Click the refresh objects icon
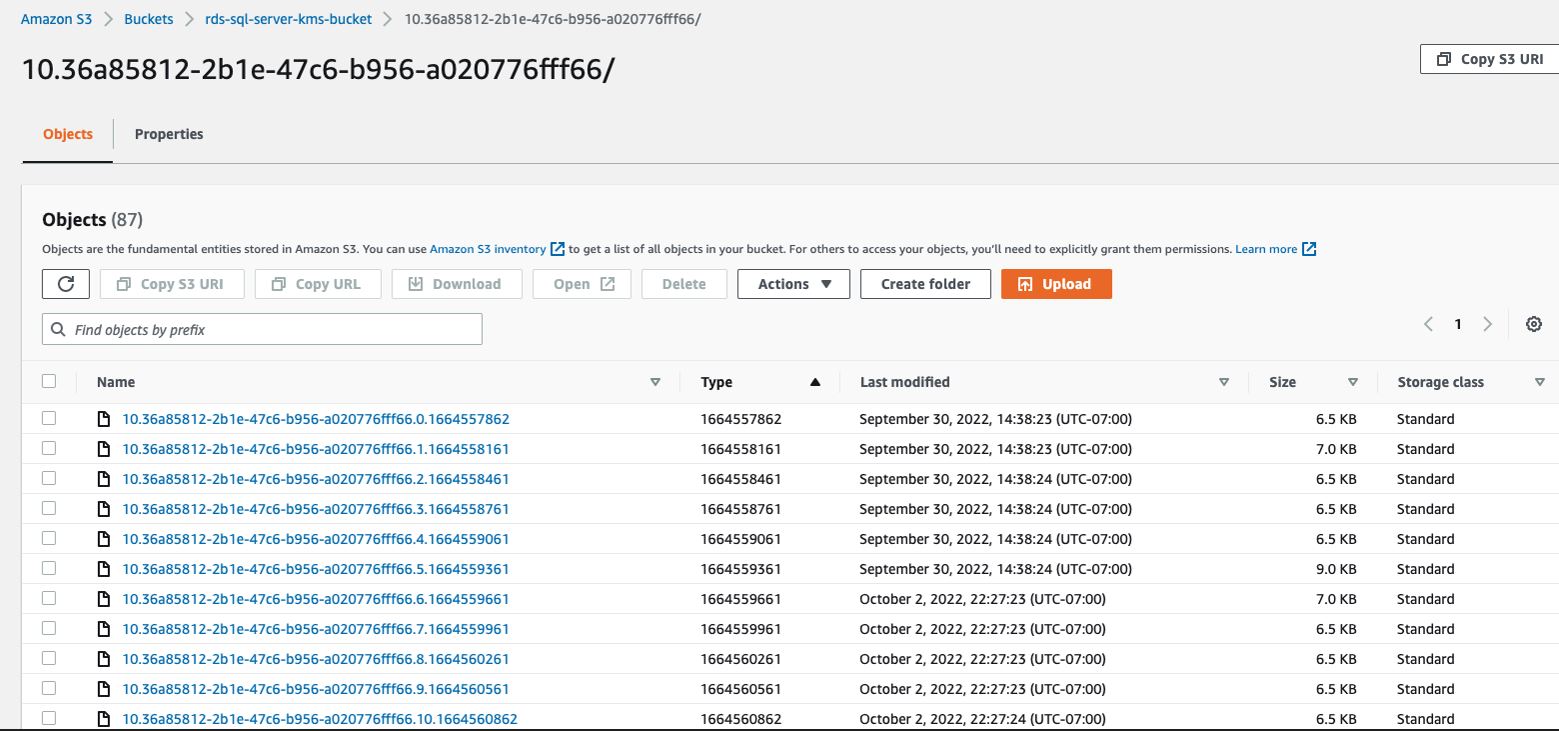1559x731 pixels. click(x=64, y=283)
